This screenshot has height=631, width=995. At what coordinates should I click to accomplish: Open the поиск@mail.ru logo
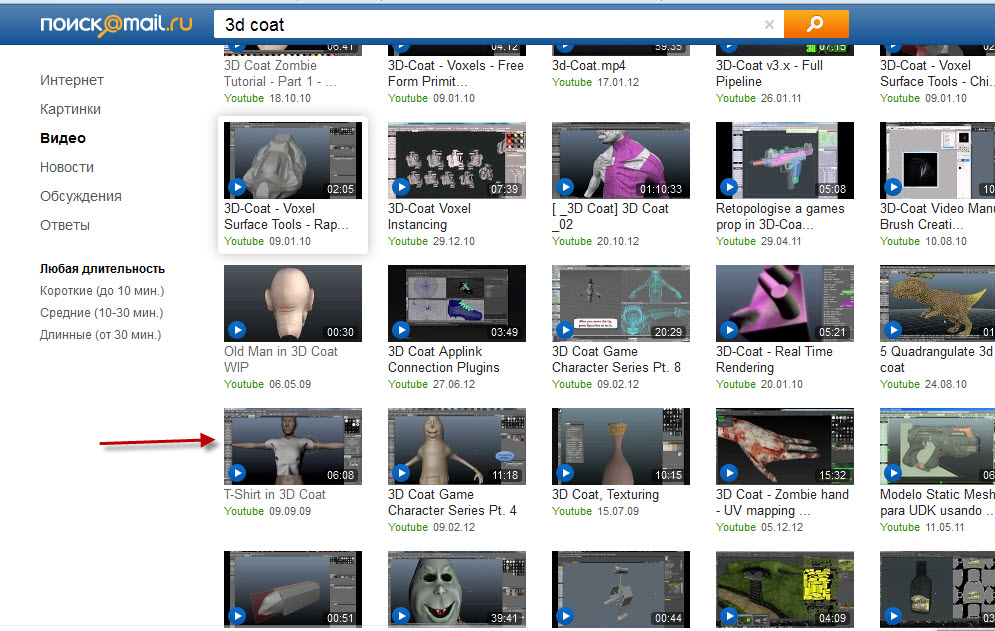[x=116, y=24]
